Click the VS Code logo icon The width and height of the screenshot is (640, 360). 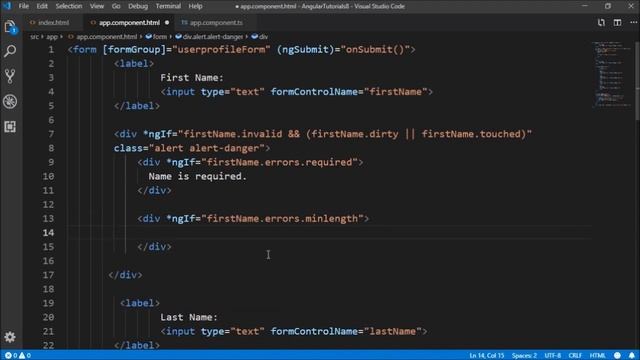tap(7, 6)
